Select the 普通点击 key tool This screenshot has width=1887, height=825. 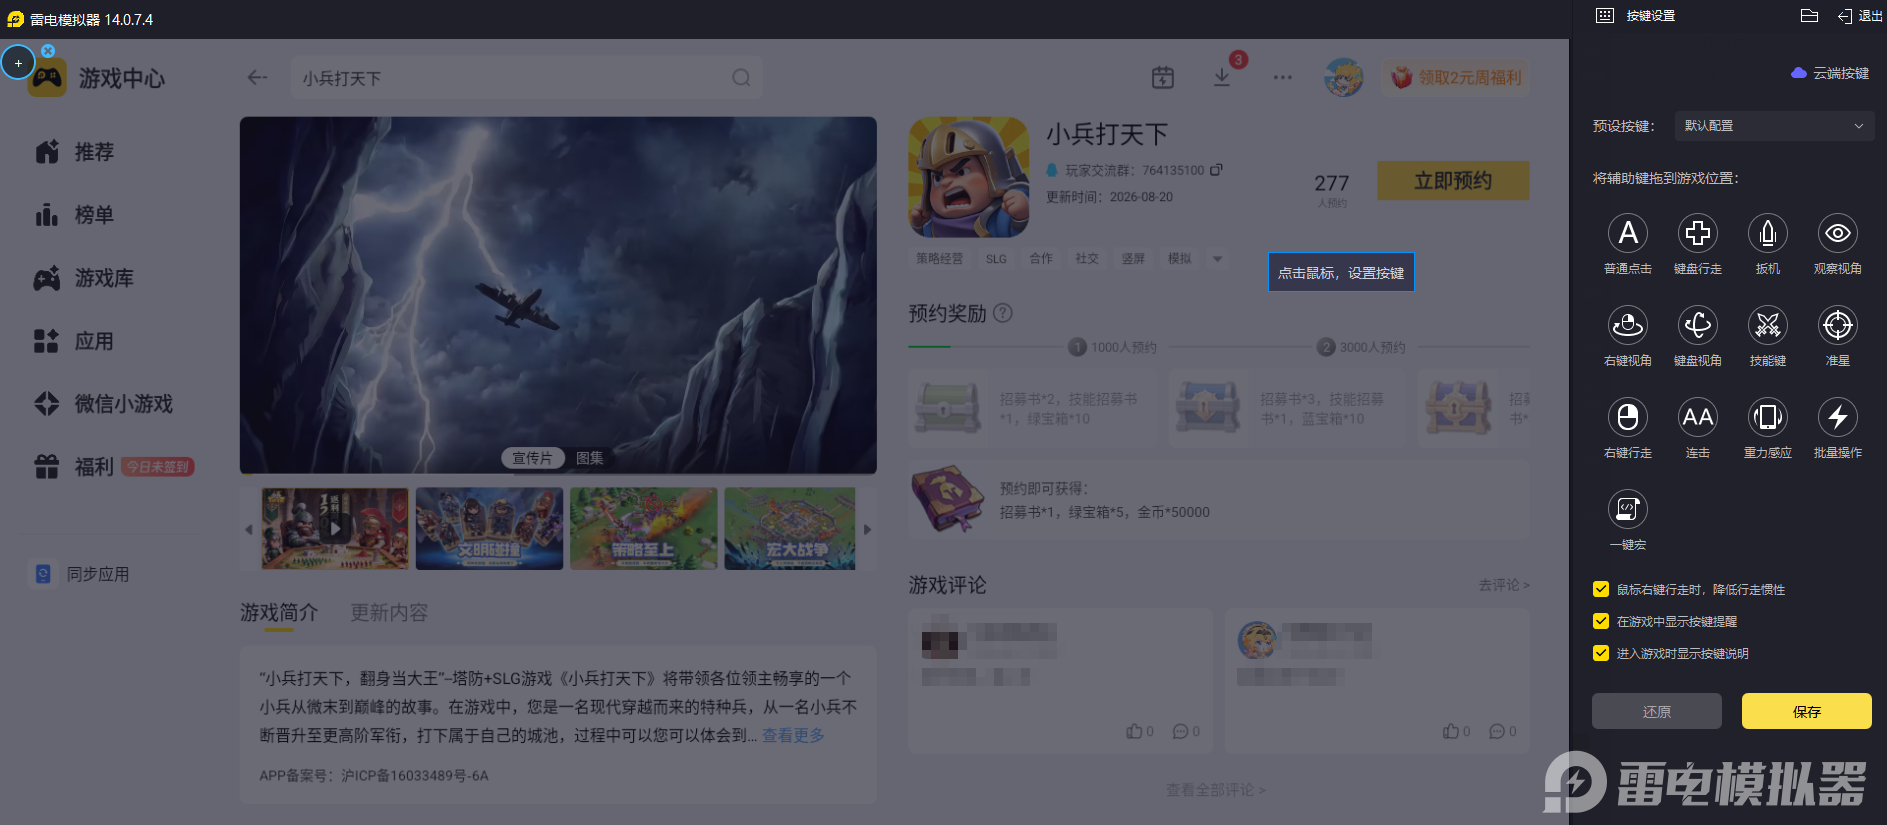1628,233
